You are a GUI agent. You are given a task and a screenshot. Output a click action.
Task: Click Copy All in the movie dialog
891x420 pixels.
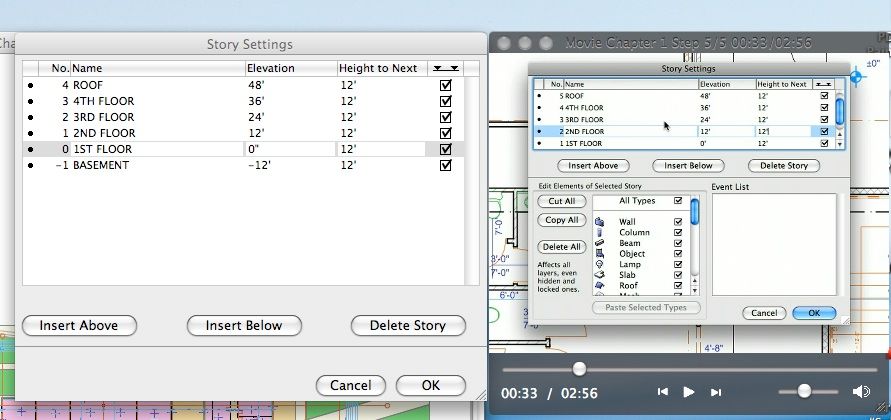coord(561,220)
